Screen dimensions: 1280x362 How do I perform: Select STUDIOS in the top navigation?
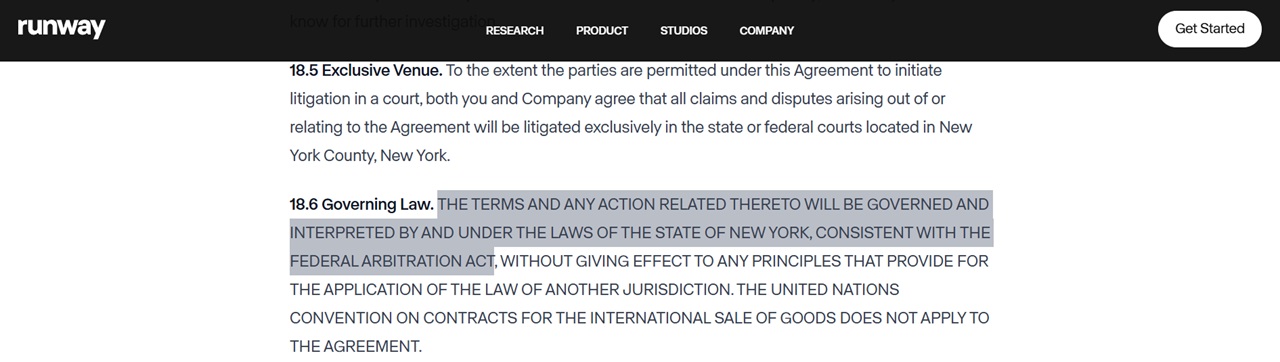click(x=684, y=30)
